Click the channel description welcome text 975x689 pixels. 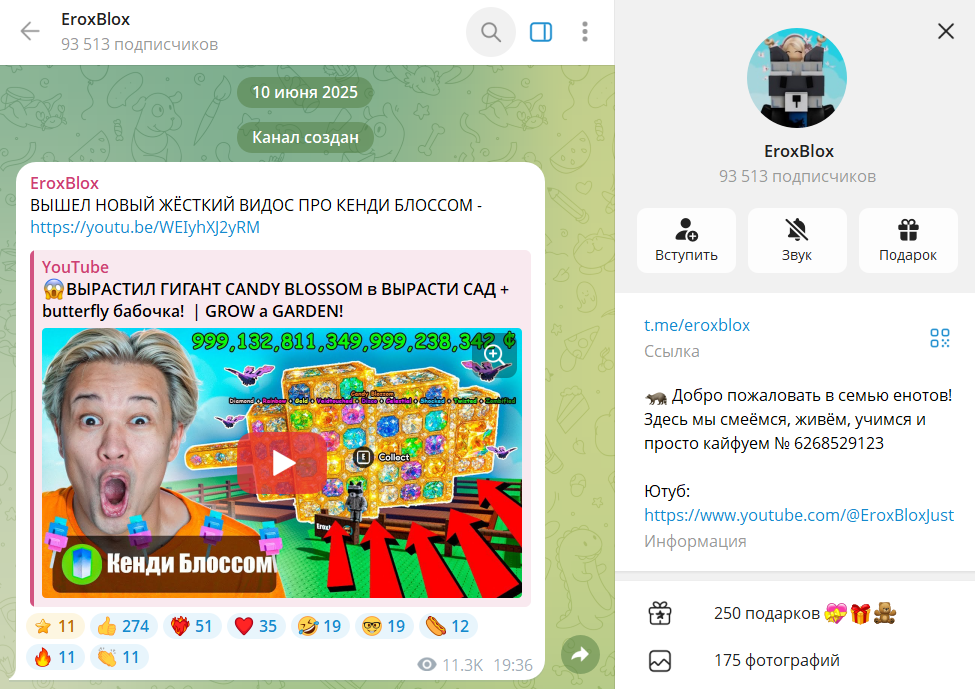[798, 419]
